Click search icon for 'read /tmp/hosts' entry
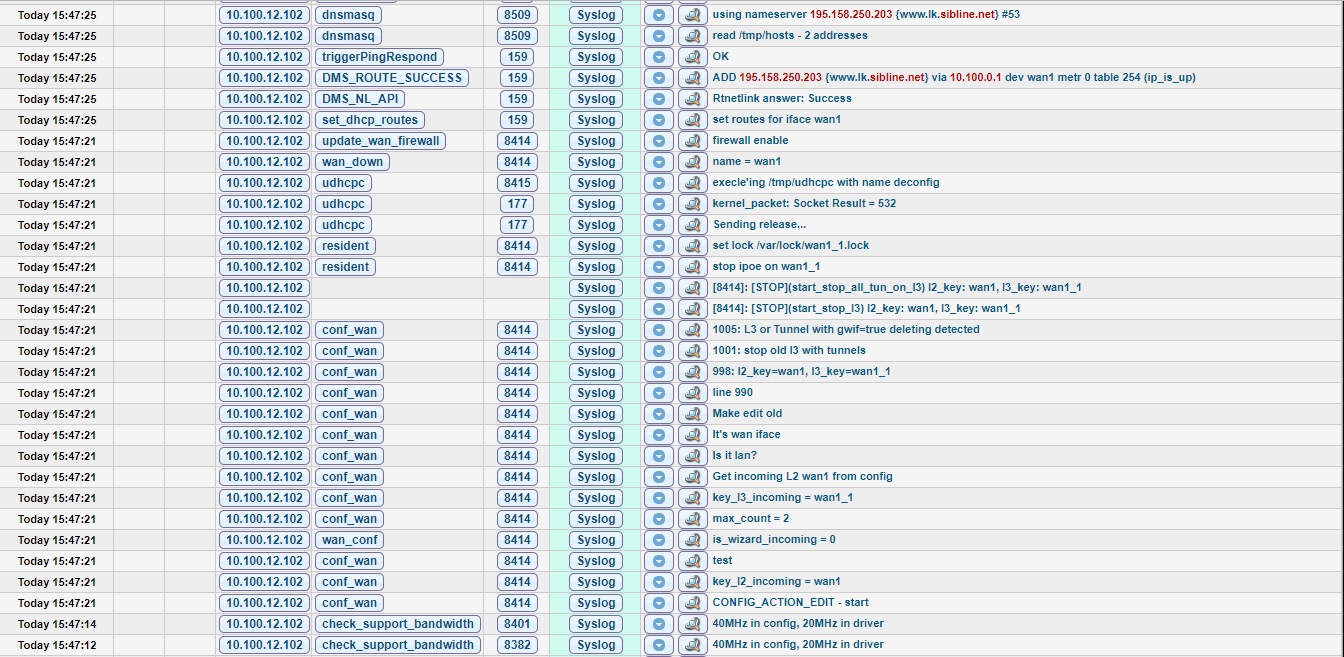The height and width of the screenshot is (657, 1344). 691,36
